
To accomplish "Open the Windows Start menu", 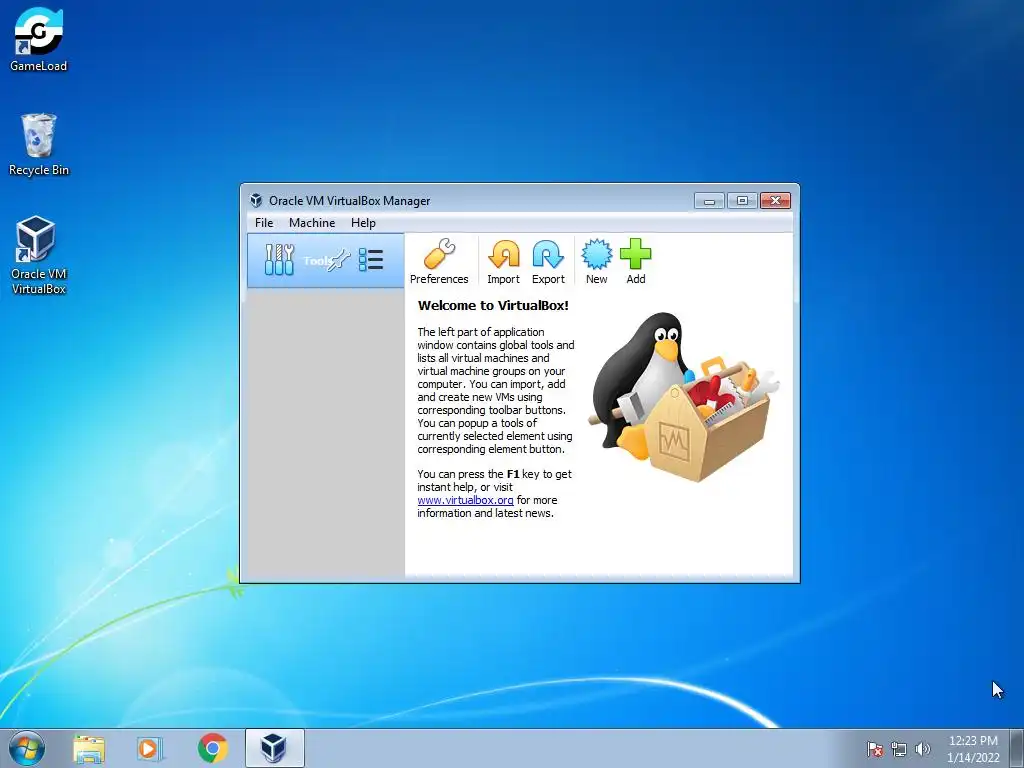I will [x=27, y=748].
